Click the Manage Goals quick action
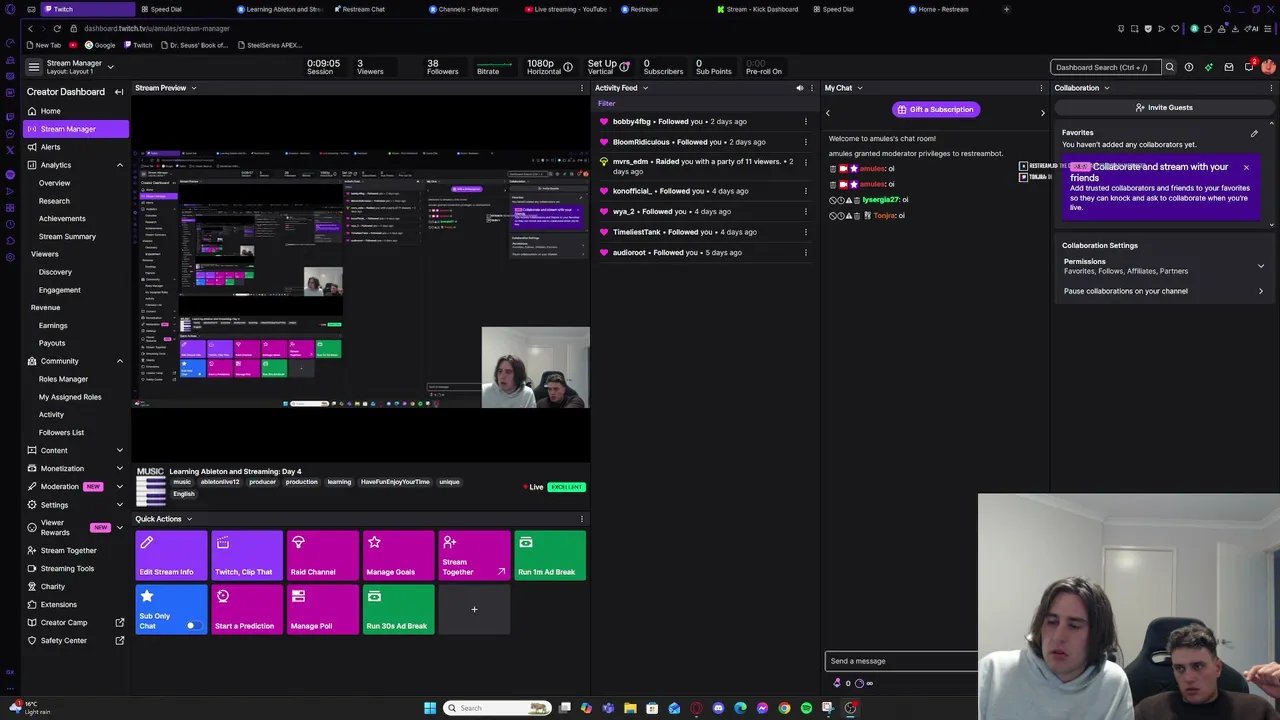Image resolution: width=1280 pixels, height=720 pixels. pos(399,555)
